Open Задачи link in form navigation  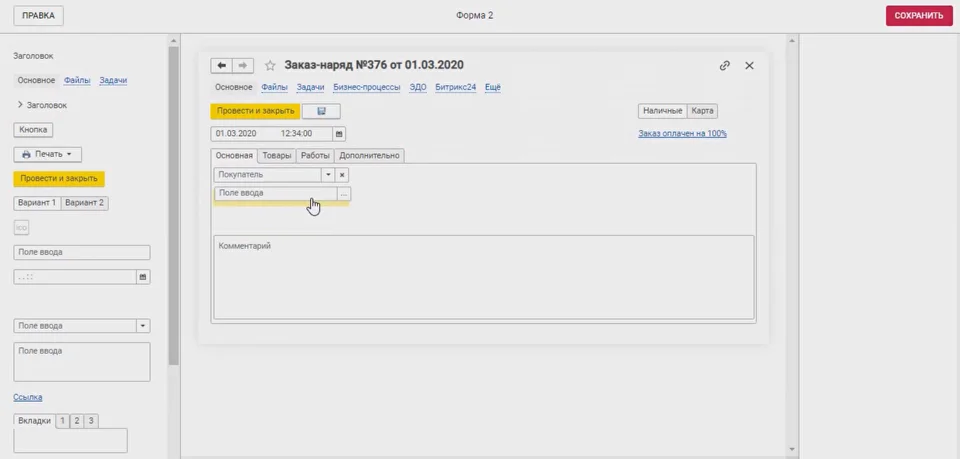[x=310, y=88]
